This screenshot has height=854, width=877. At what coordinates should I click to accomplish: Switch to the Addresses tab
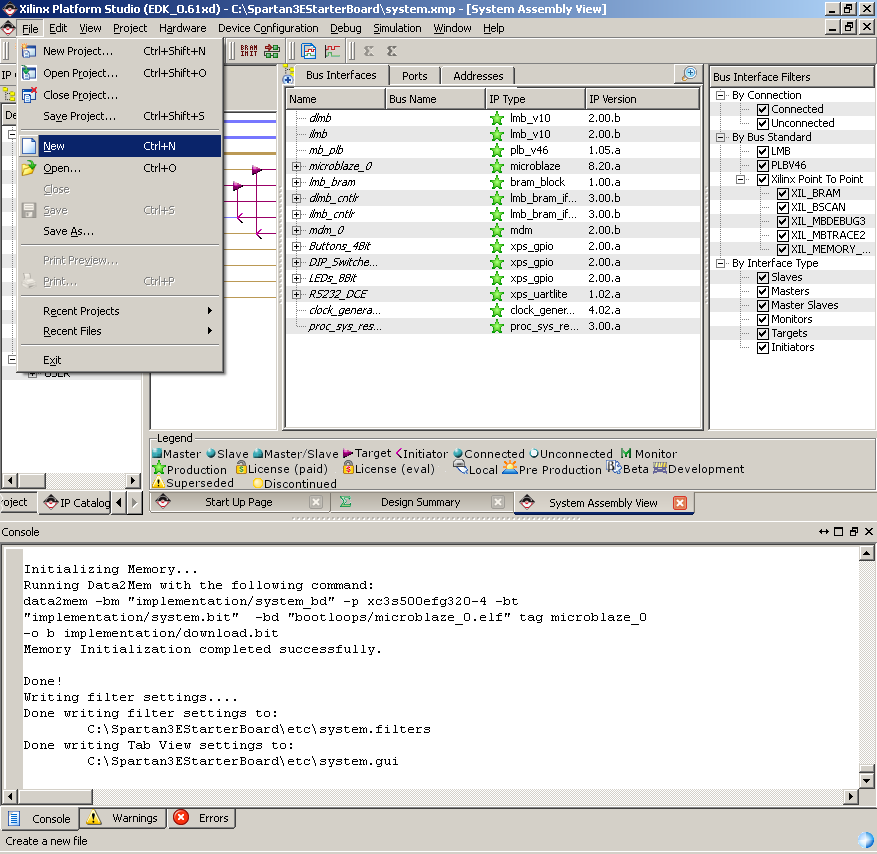point(478,76)
